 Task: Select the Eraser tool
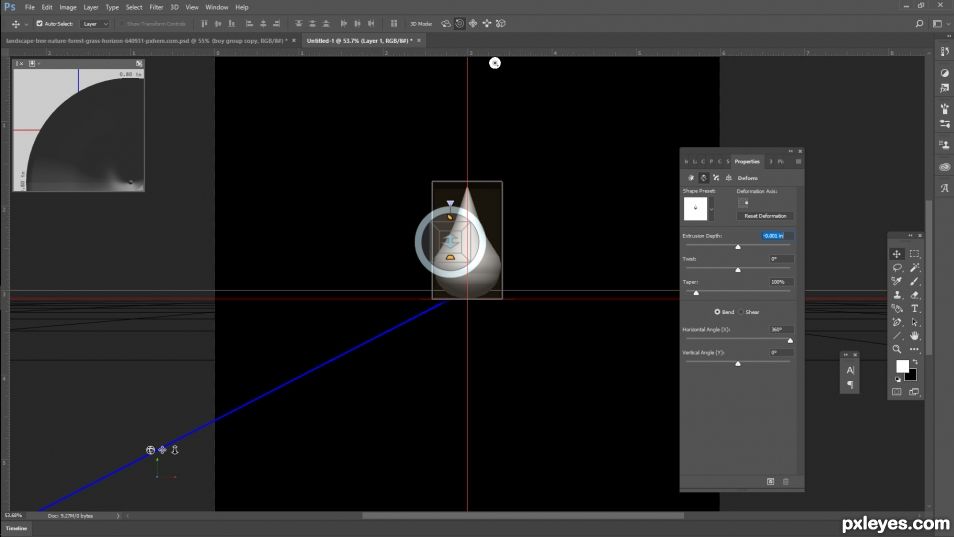point(914,295)
